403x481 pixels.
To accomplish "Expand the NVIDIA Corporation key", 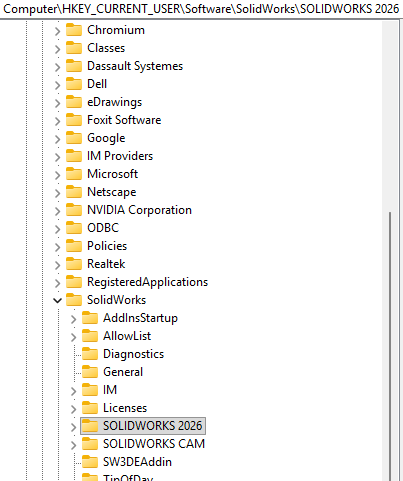I will pyautogui.click(x=58, y=211).
